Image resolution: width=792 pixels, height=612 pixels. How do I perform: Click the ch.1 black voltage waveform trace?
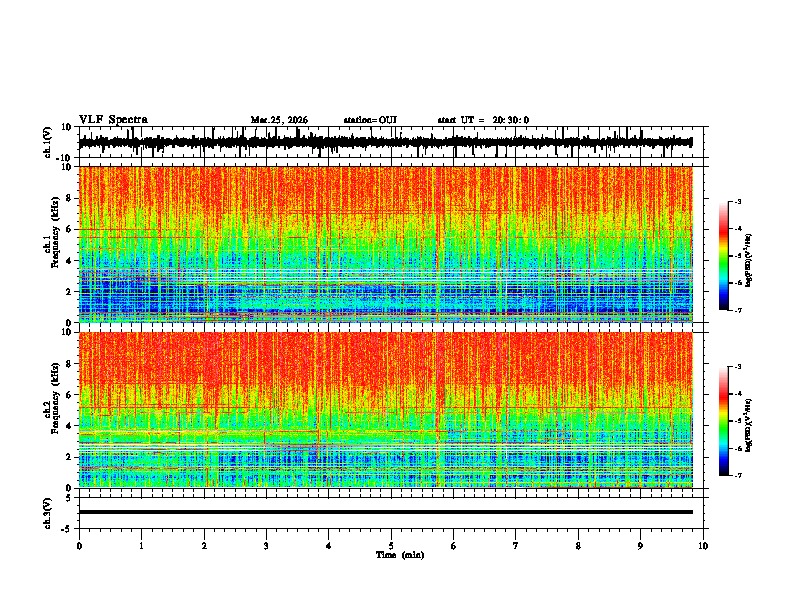tap(385, 142)
